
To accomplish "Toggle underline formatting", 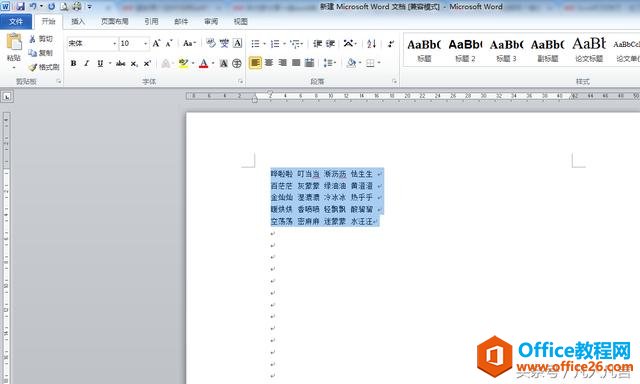I will coord(100,63).
